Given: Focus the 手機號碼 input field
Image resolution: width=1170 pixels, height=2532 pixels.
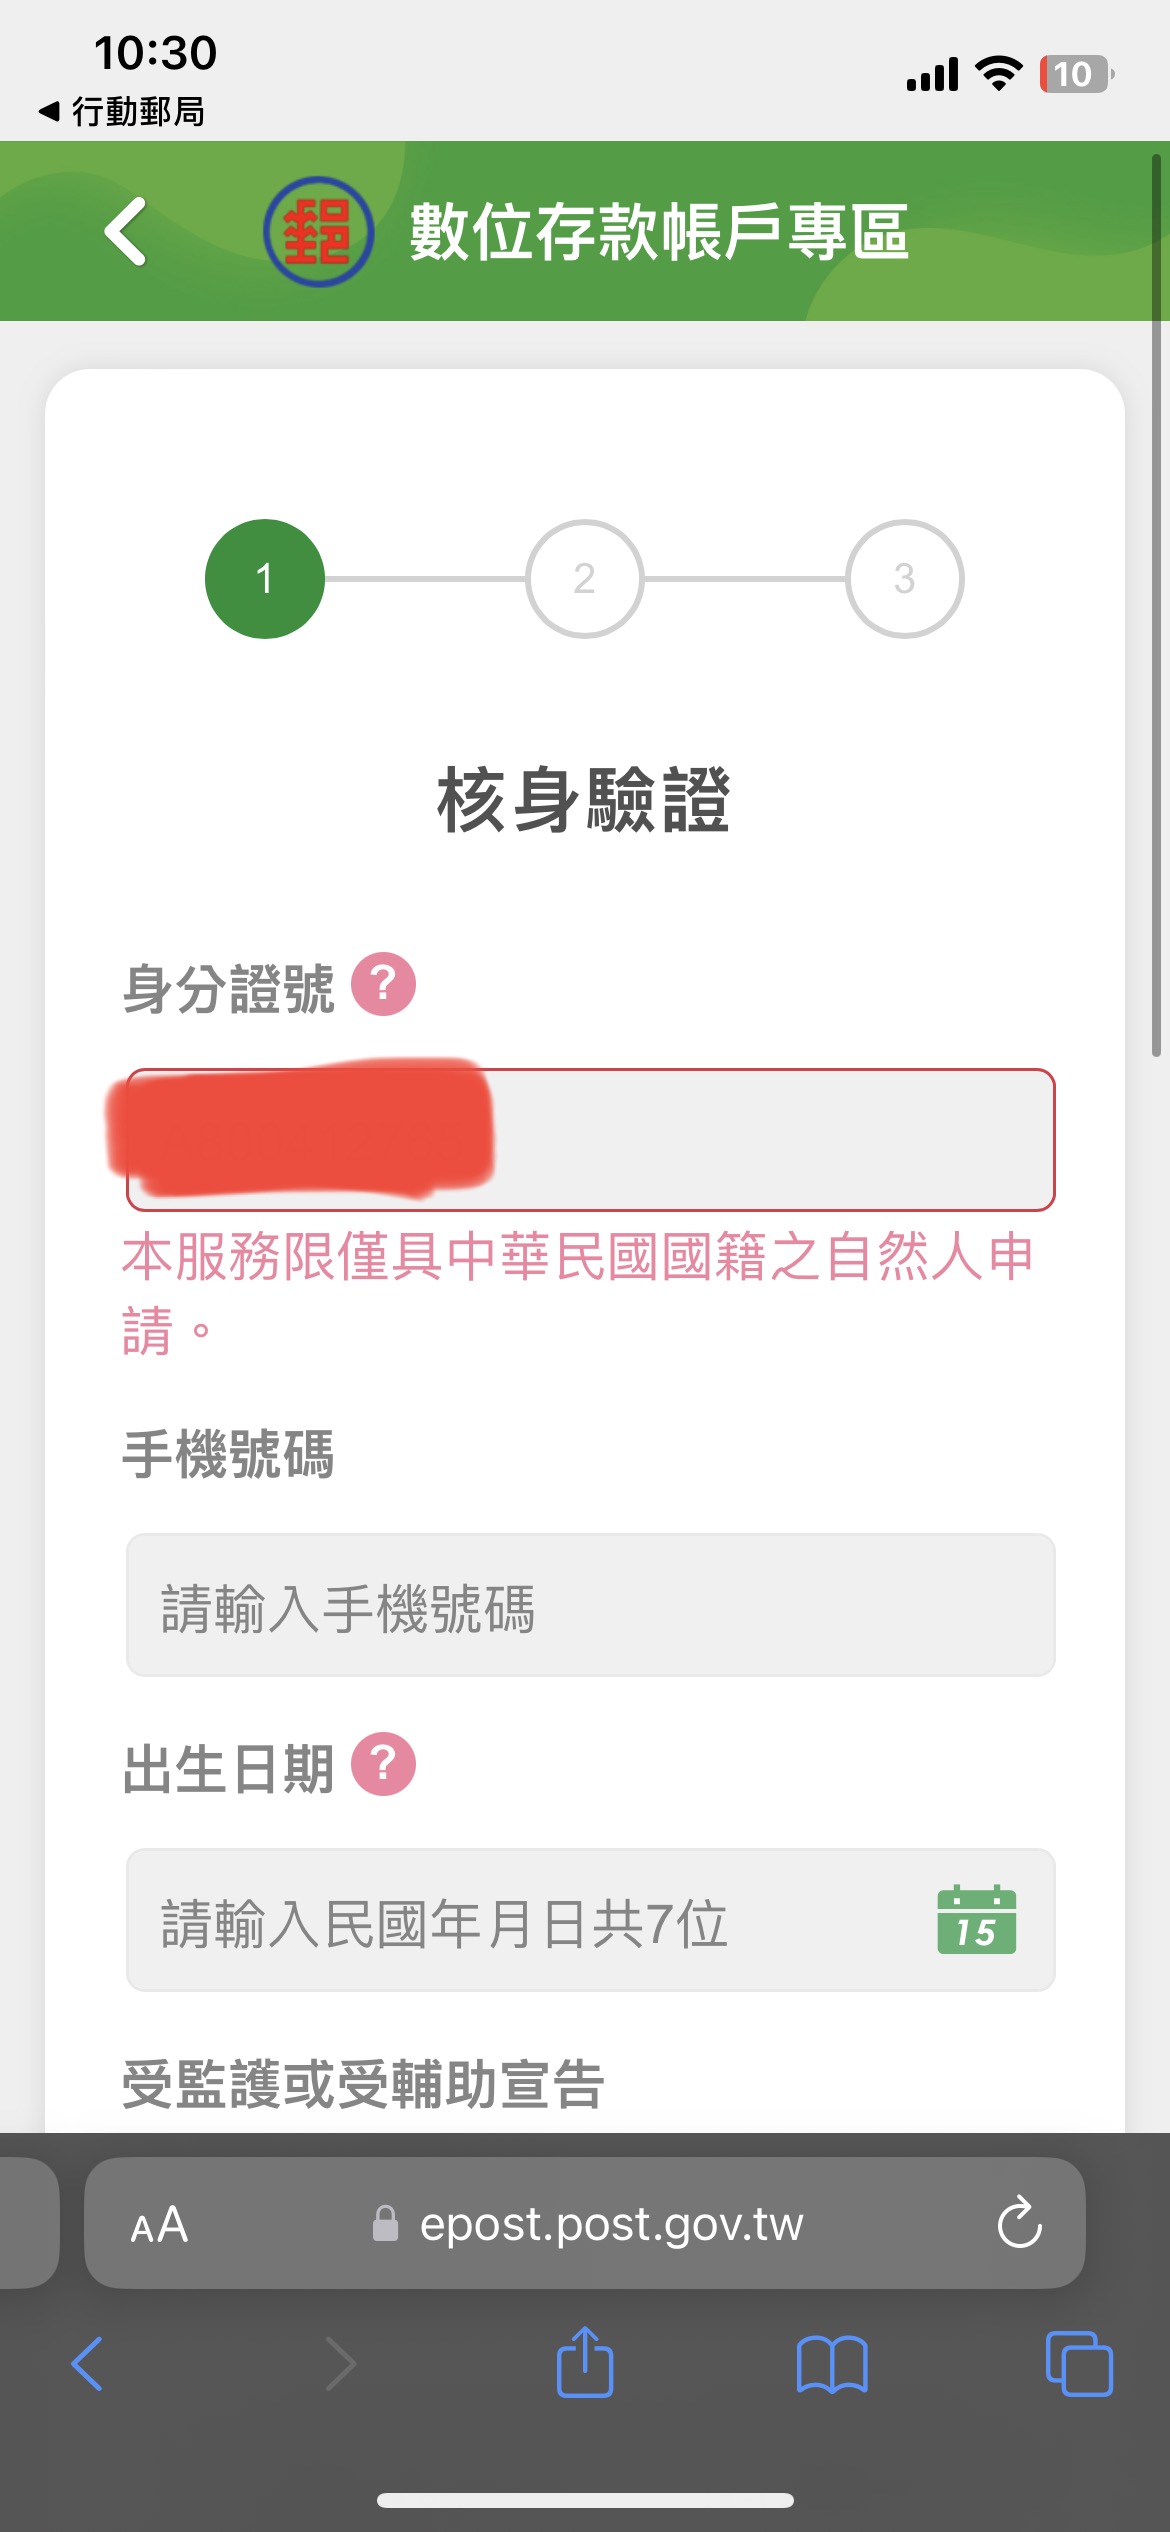Looking at the screenshot, I should click(590, 1605).
